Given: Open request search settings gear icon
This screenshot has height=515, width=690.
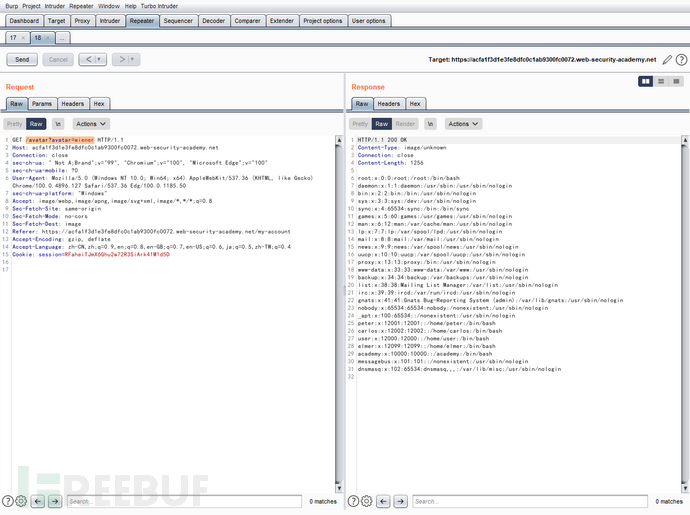Looking at the screenshot, I should tap(21, 501).
